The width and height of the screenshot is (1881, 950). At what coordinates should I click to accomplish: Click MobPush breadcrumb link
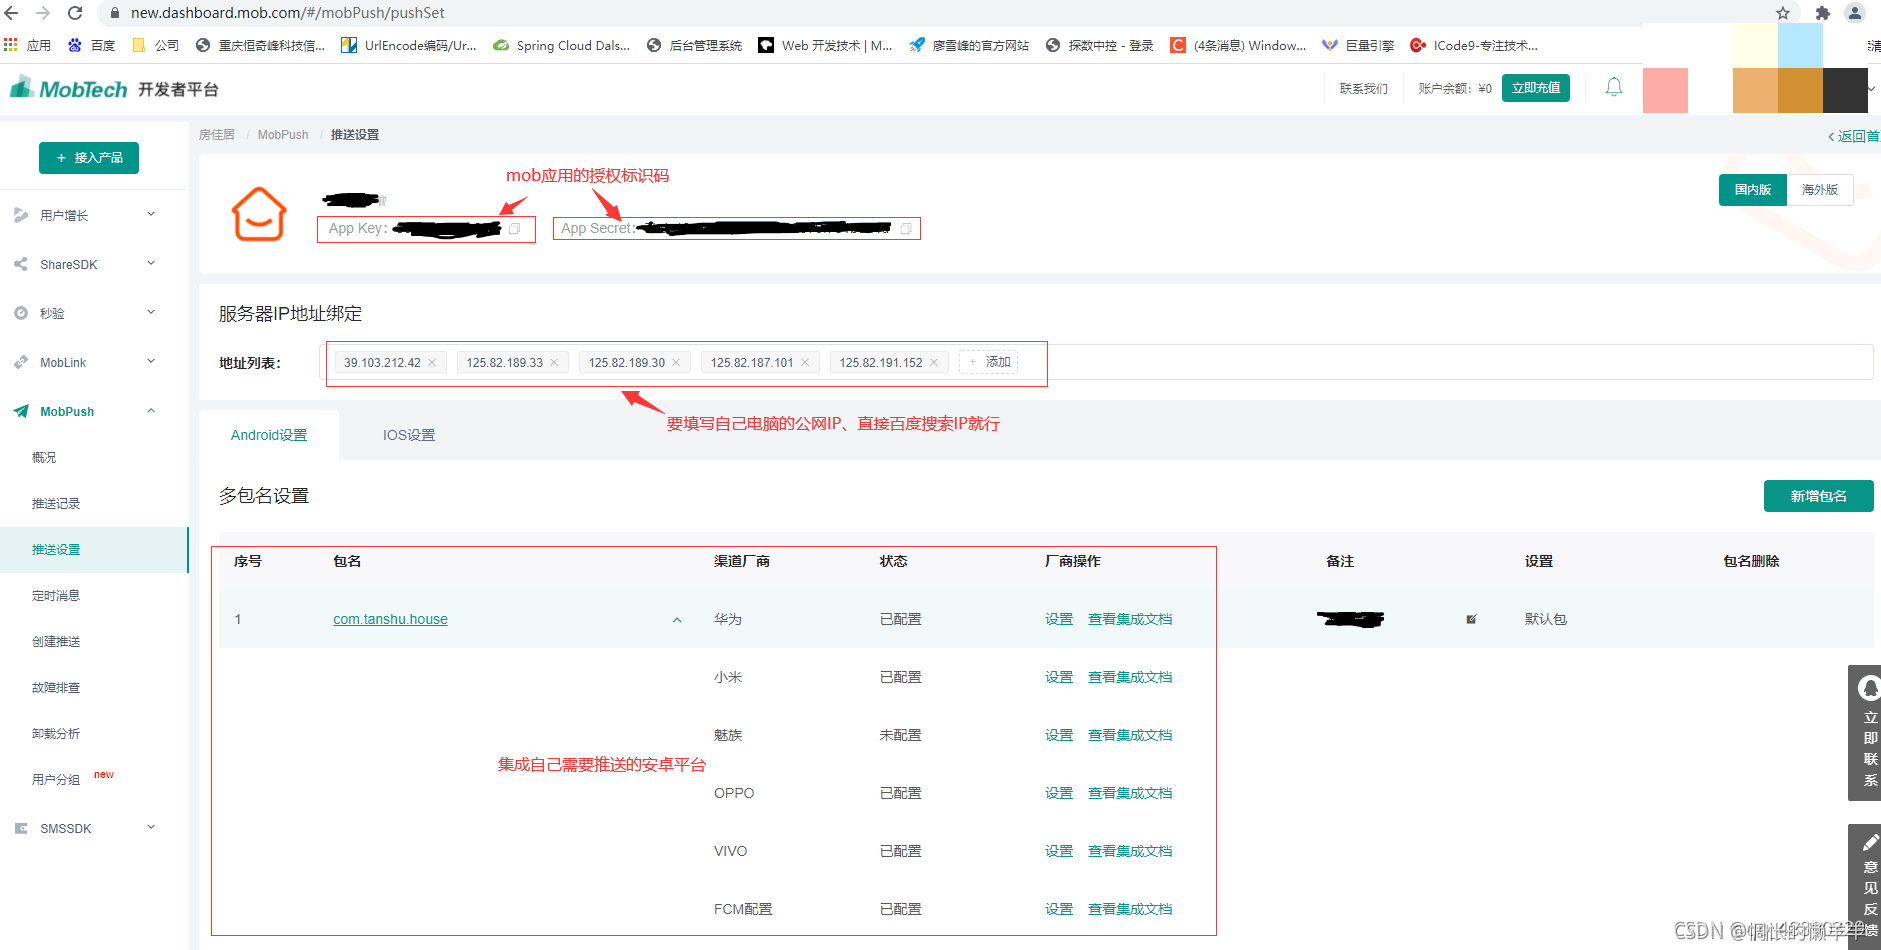(x=283, y=134)
